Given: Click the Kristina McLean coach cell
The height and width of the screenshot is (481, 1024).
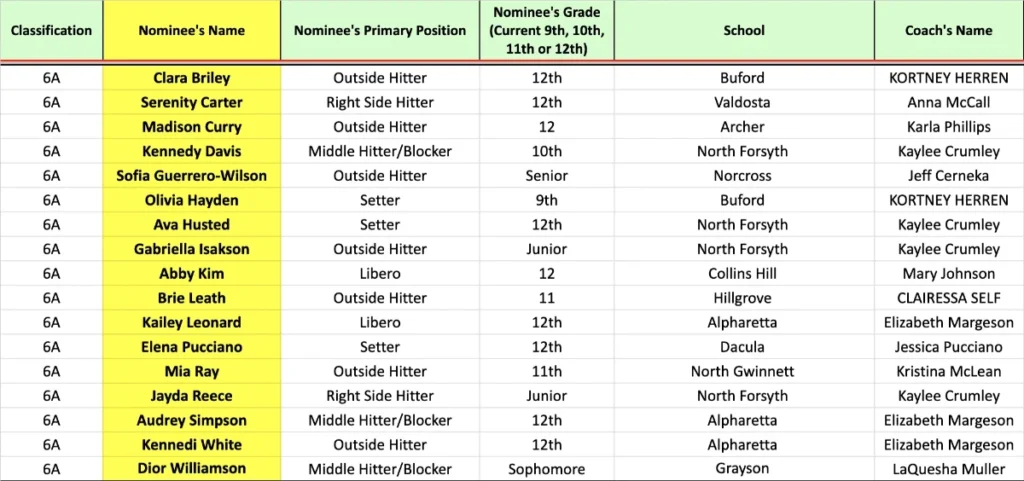Looking at the screenshot, I should 946,372.
